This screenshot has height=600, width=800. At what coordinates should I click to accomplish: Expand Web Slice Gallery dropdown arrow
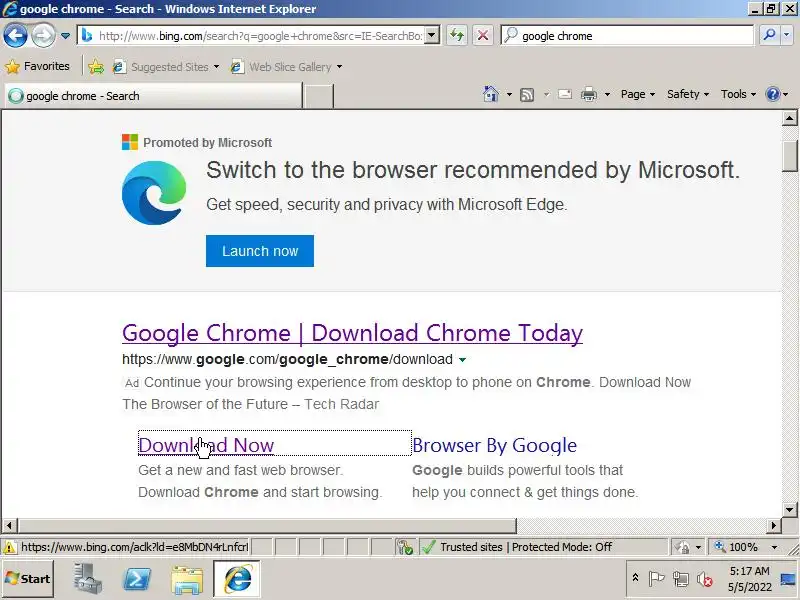[x=339, y=67]
